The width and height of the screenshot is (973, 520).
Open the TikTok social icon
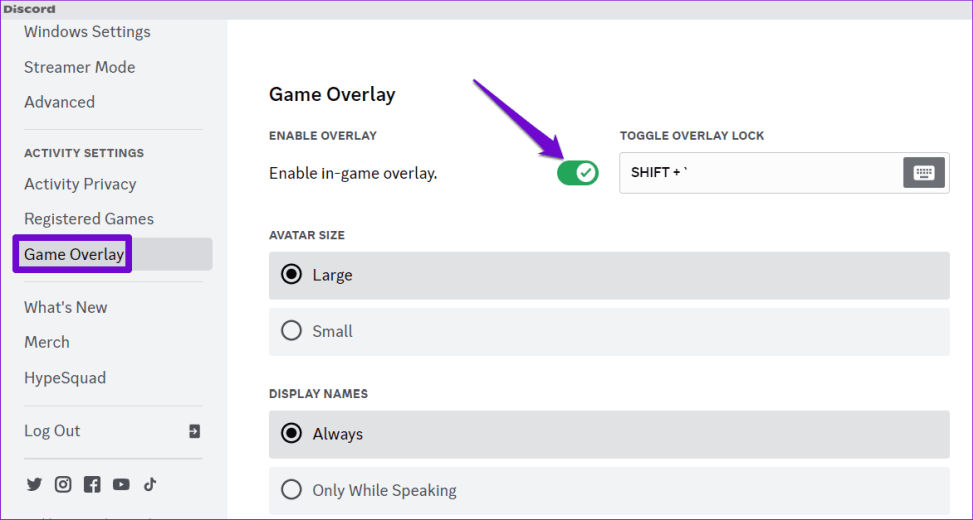click(x=150, y=484)
